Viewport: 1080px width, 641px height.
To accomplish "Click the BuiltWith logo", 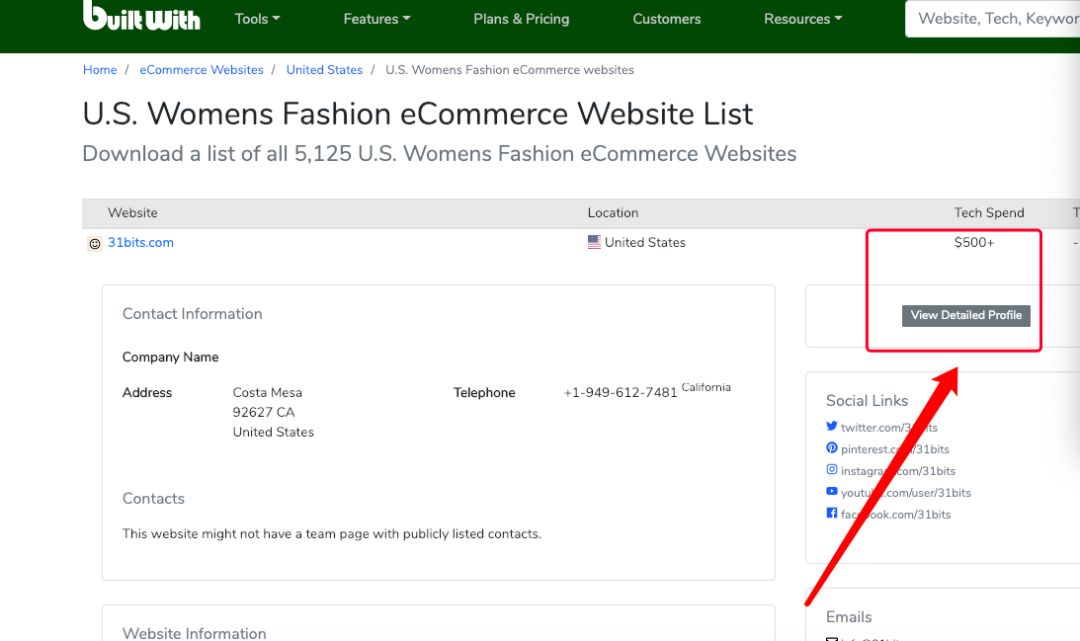I will pos(141,15).
